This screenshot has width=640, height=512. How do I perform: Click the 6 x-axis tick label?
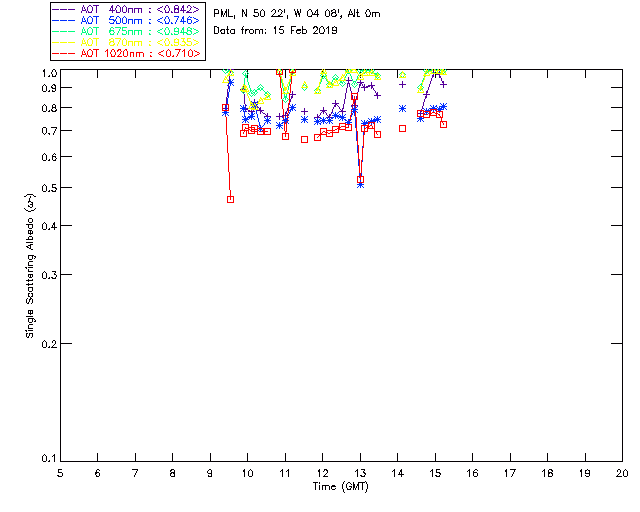click(x=98, y=474)
